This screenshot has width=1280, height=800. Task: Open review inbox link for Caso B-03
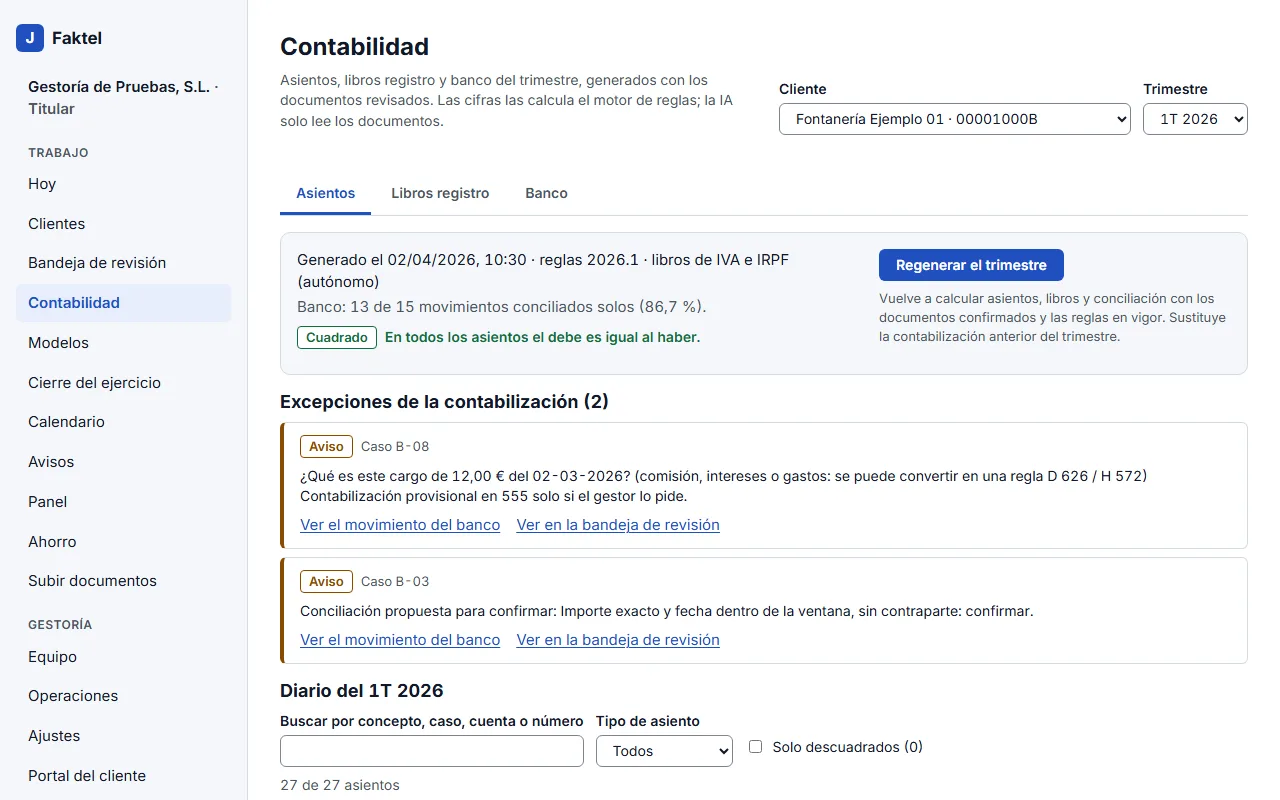618,640
